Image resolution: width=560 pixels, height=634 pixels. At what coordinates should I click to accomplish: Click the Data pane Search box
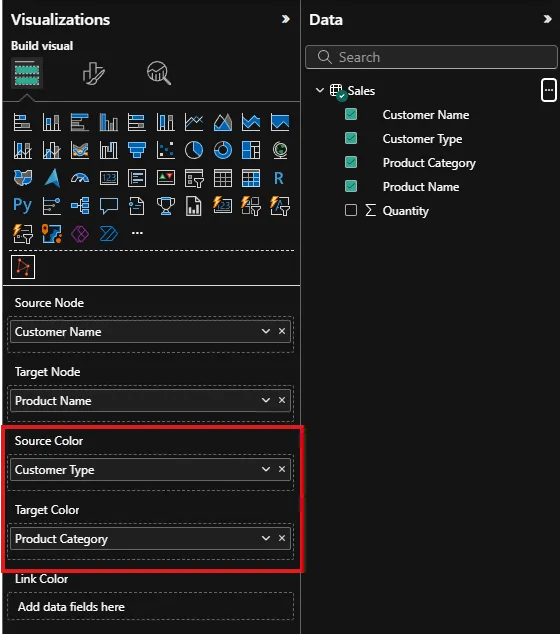click(431, 57)
